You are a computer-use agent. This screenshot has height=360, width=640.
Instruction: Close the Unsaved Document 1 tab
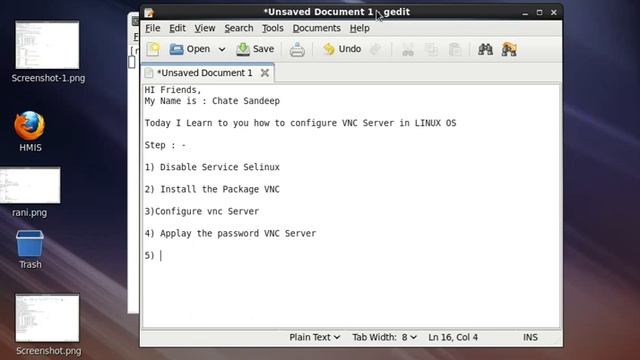[264, 73]
